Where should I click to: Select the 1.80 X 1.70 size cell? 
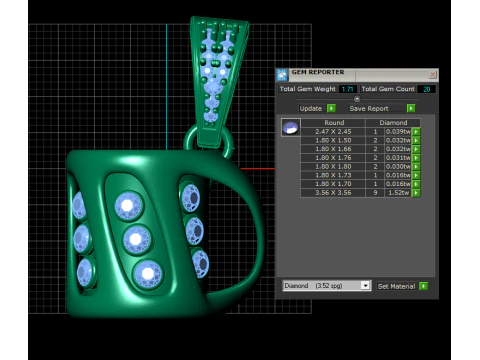point(333,184)
